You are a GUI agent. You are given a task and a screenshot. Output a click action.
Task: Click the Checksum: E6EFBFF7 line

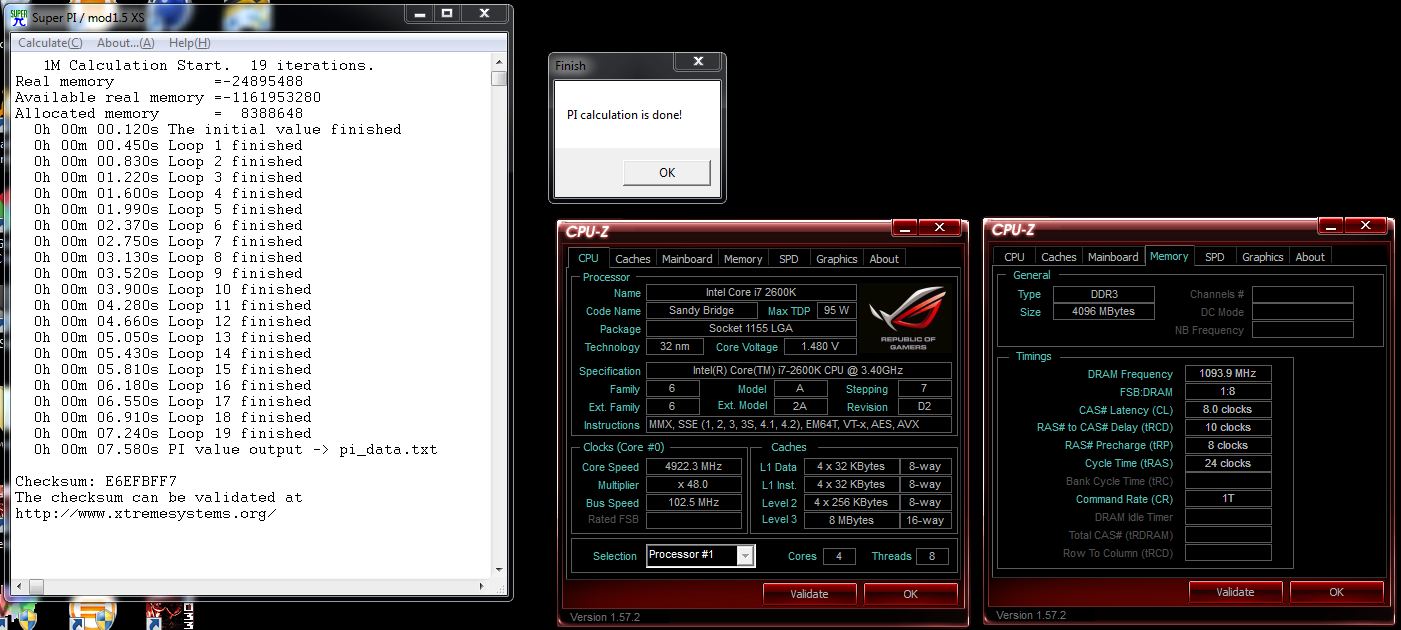pos(96,481)
